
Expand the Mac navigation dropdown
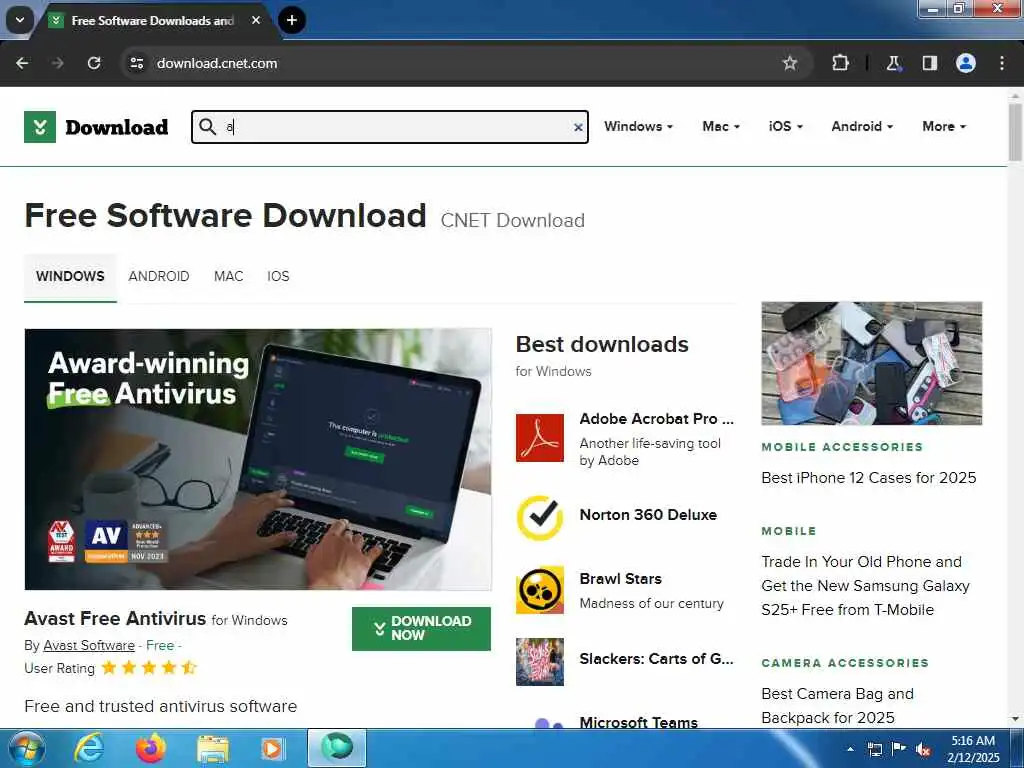(721, 127)
